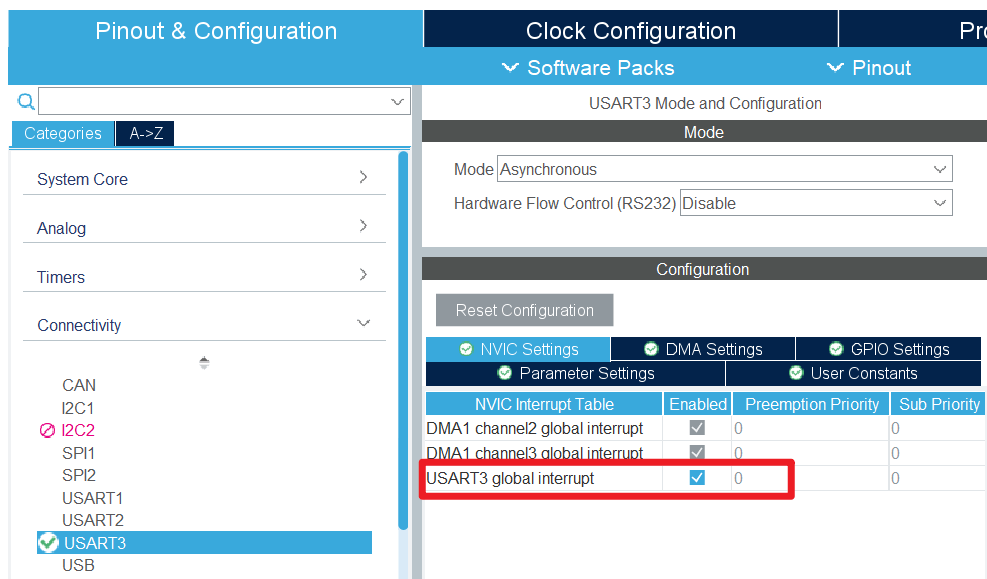Click the sort arrows icon above CAN
The image size is (987, 579).
tap(204, 363)
